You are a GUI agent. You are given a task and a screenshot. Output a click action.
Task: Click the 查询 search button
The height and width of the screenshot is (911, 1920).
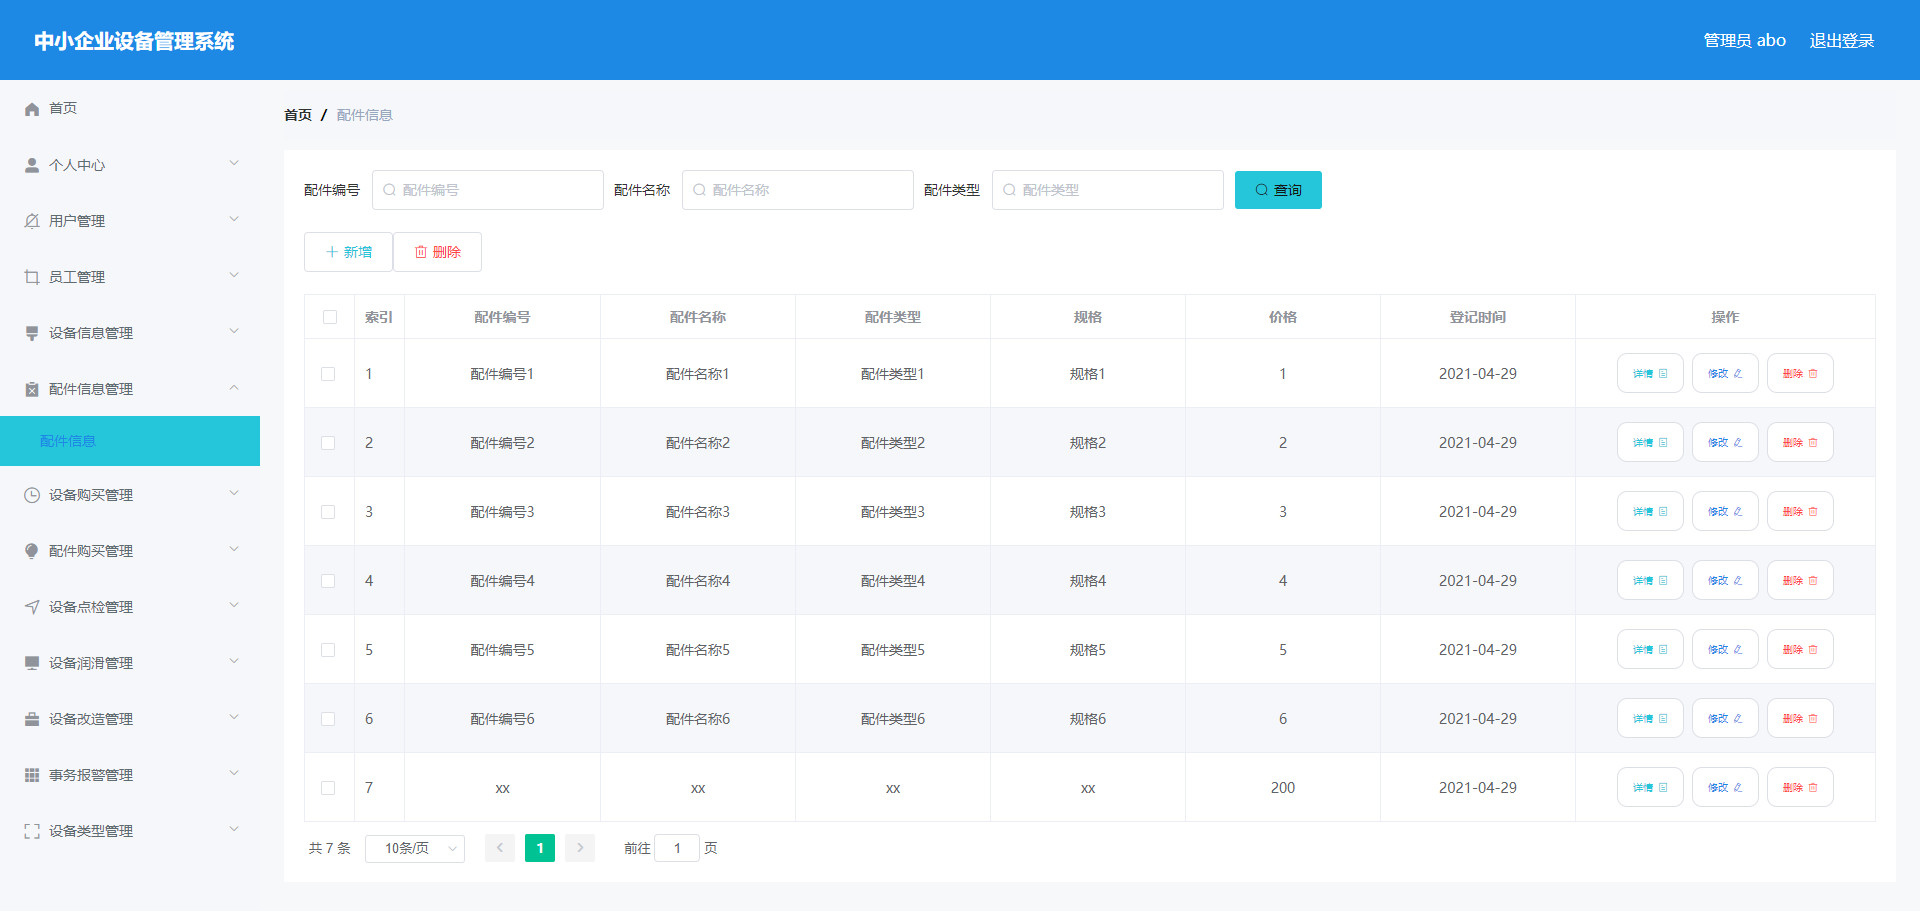pos(1278,190)
